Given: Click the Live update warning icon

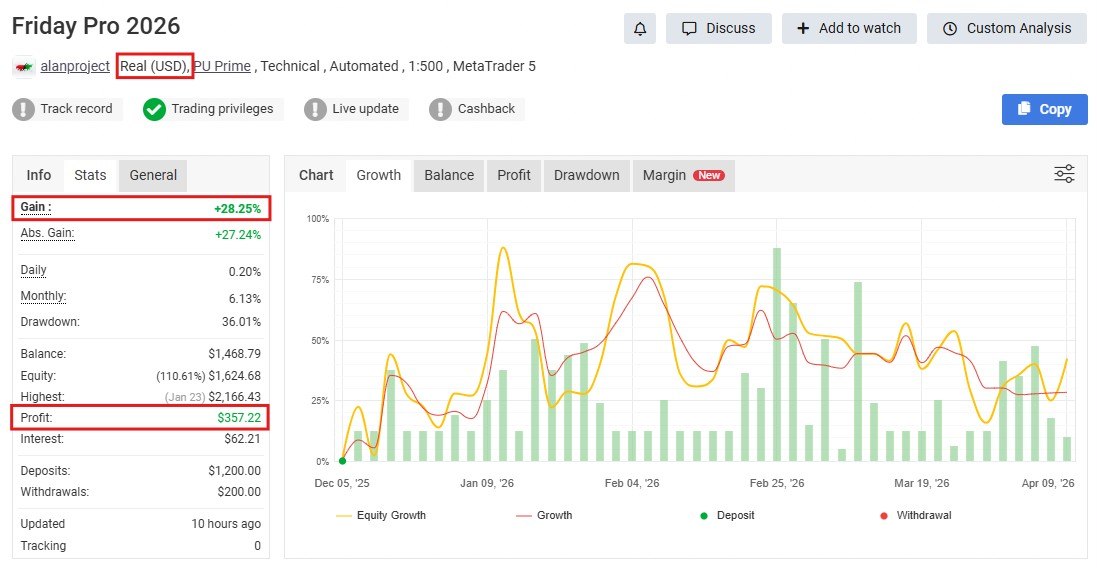Looking at the screenshot, I should click(x=315, y=109).
